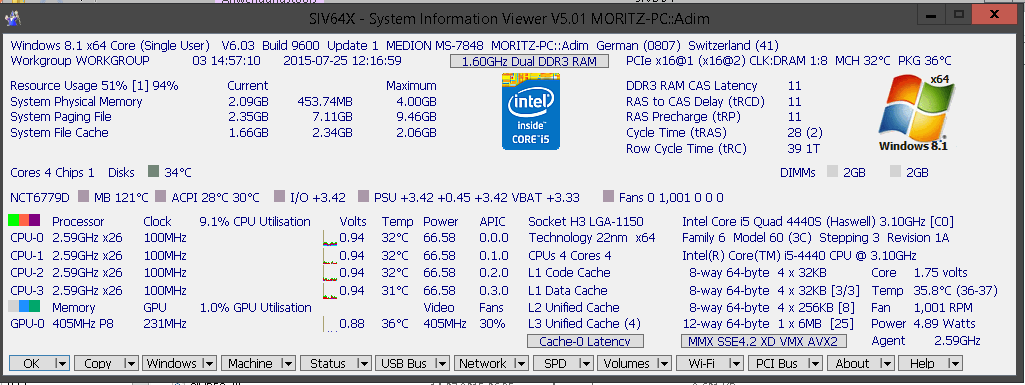Expand the PCI Bus dropdown arrow
Screen dimensions: 1025x385
(x=815, y=363)
